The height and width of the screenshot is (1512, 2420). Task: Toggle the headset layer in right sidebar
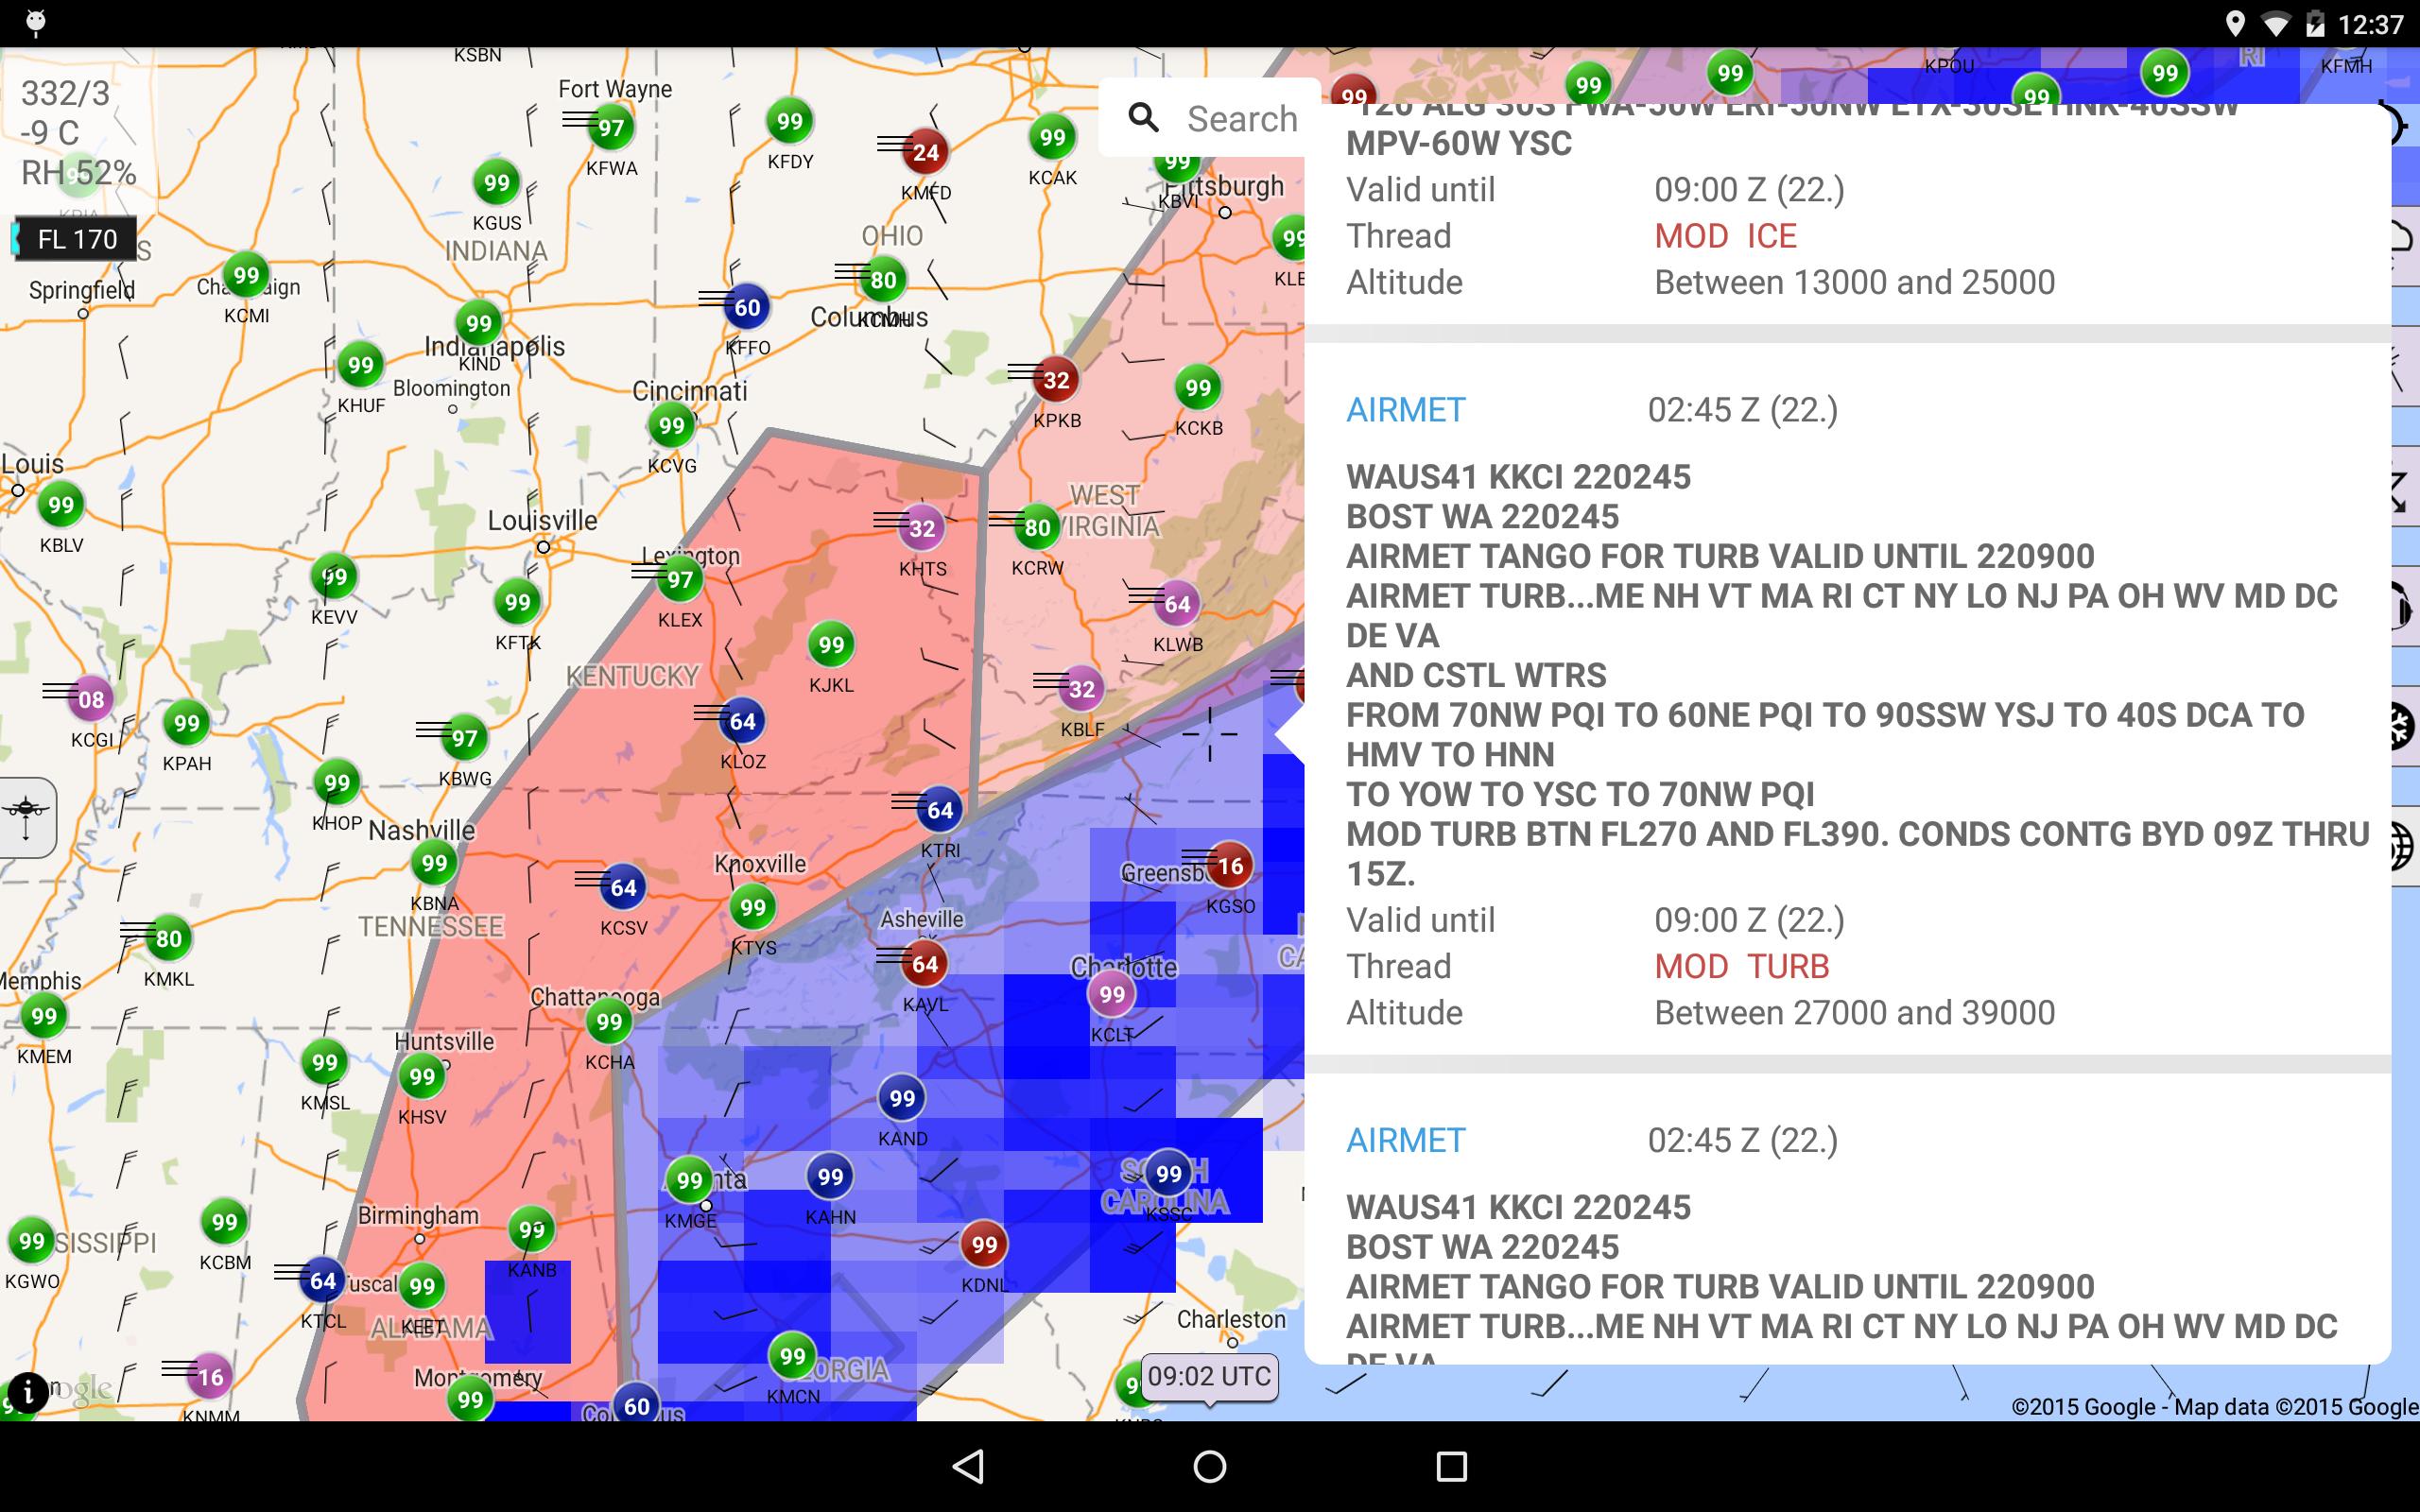coord(2404,605)
